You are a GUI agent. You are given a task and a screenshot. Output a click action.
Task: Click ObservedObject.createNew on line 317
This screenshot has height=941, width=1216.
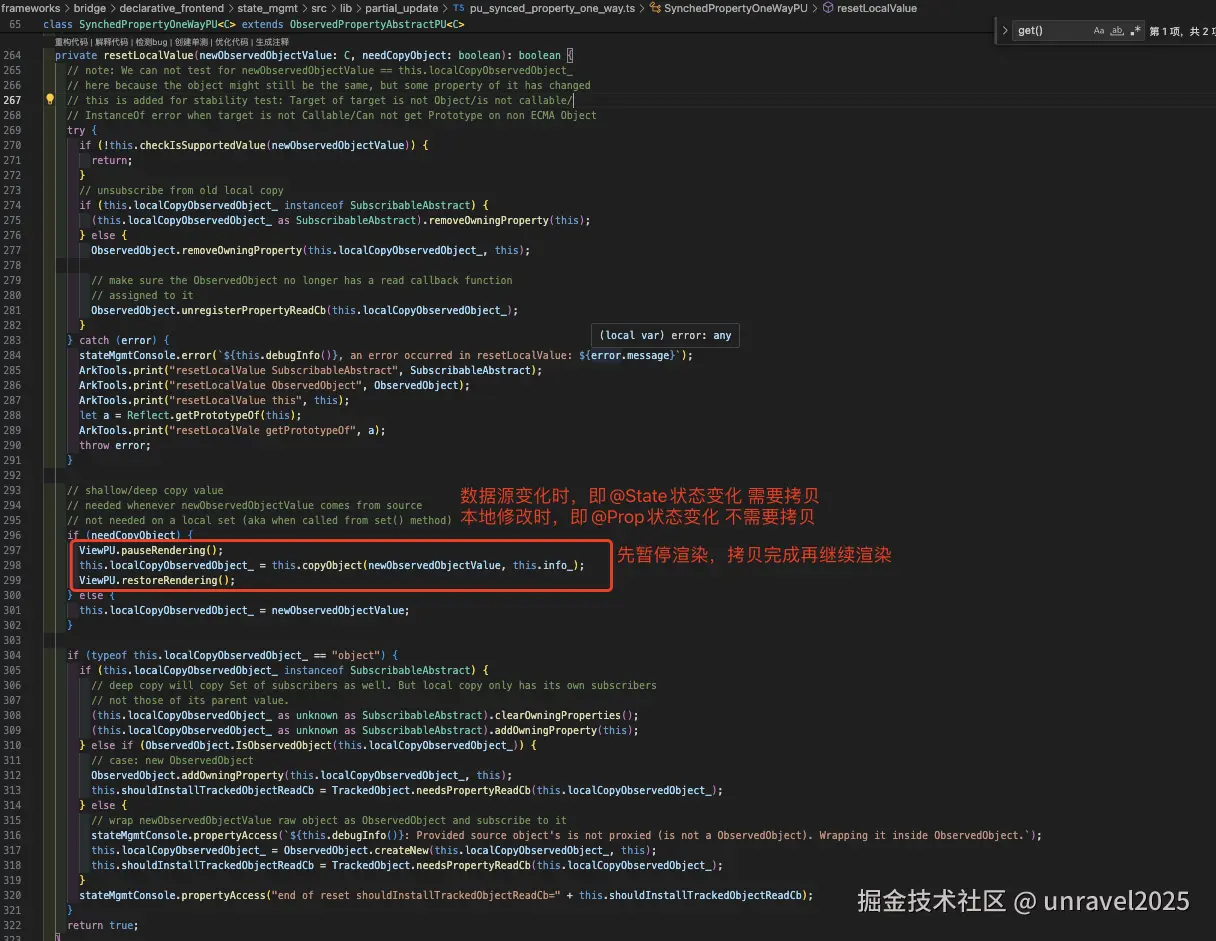[x=357, y=850]
